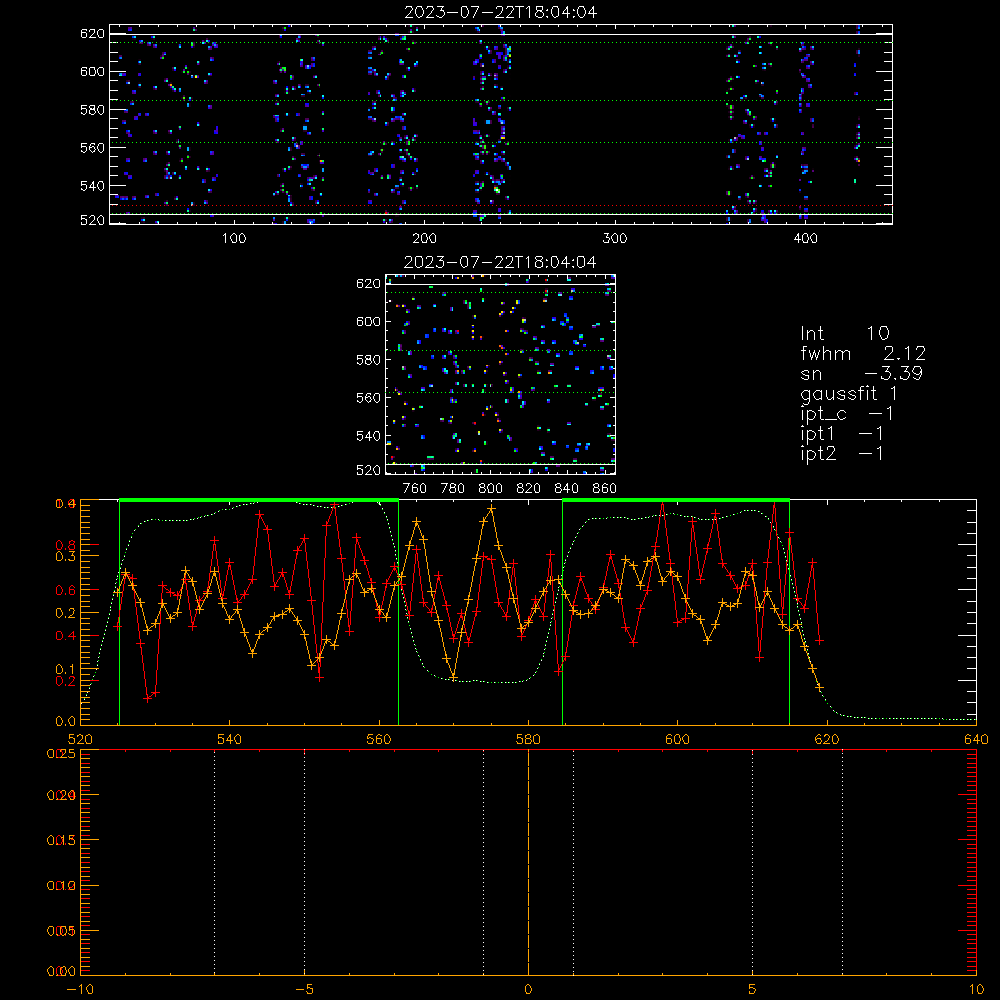Select the 'fwhm 2.12' readout text

(863, 353)
